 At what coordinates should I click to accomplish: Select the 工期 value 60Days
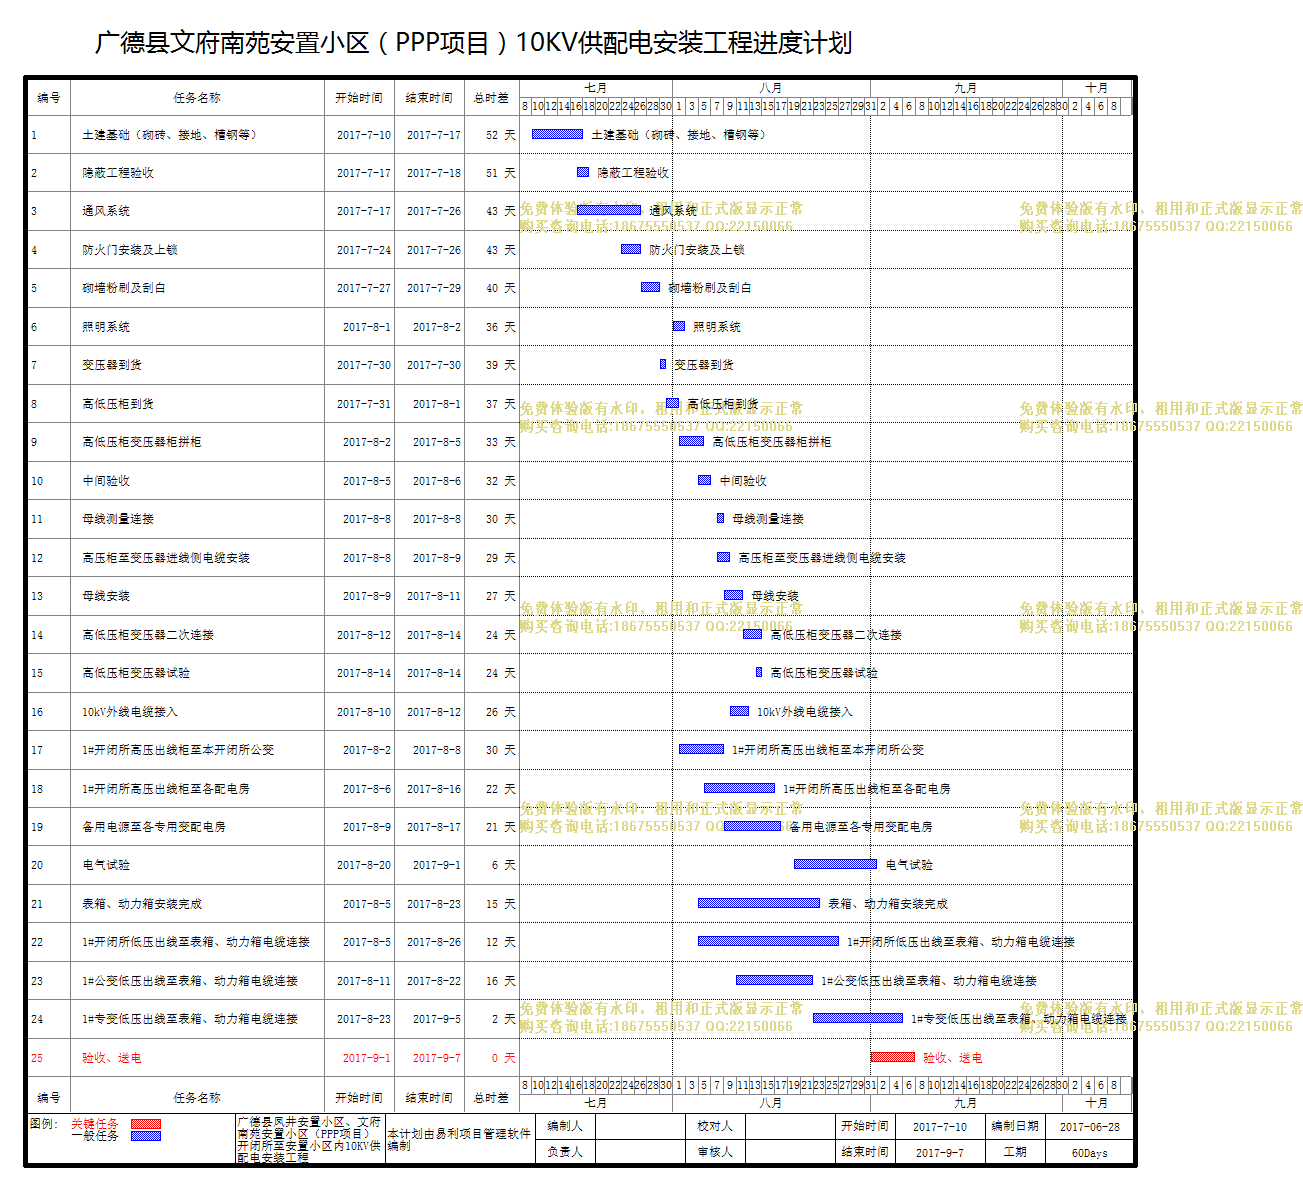(1090, 1153)
